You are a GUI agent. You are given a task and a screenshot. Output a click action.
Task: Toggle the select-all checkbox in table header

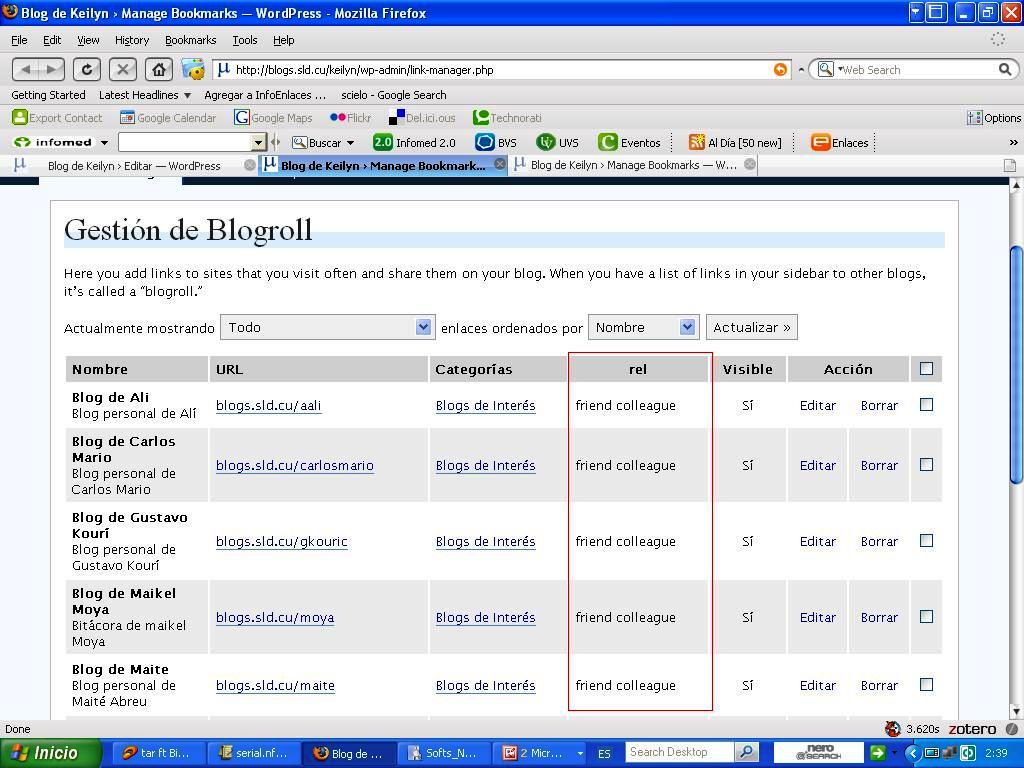926,369
